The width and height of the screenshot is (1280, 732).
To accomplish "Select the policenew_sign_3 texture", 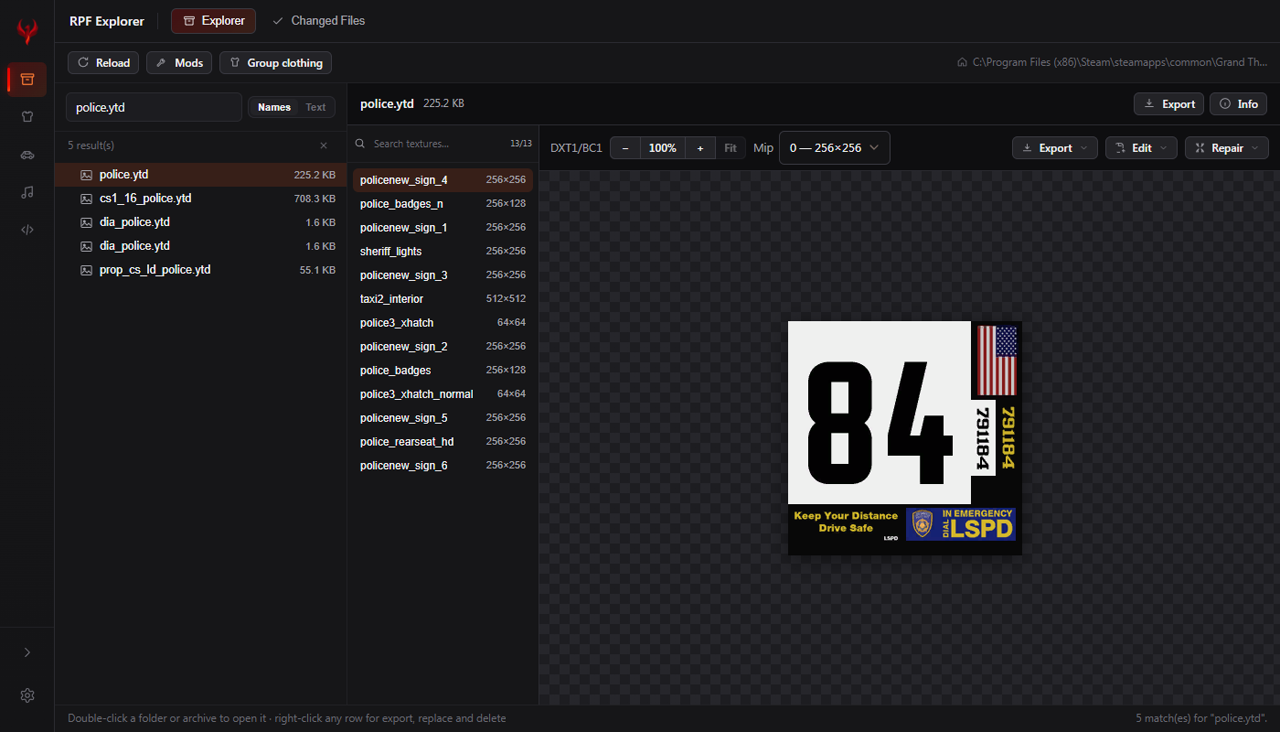I will pyautogui.click(x=442, y=275).
